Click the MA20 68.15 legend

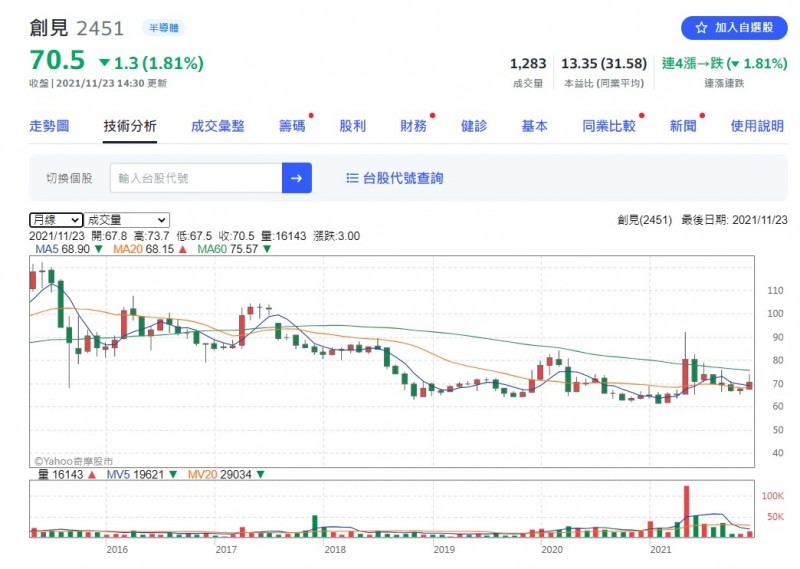pos(150,249)
